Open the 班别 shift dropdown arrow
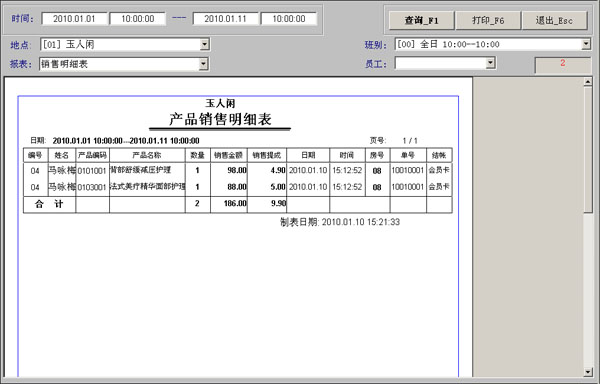This screenshot has height=384, width=600. 586,44
